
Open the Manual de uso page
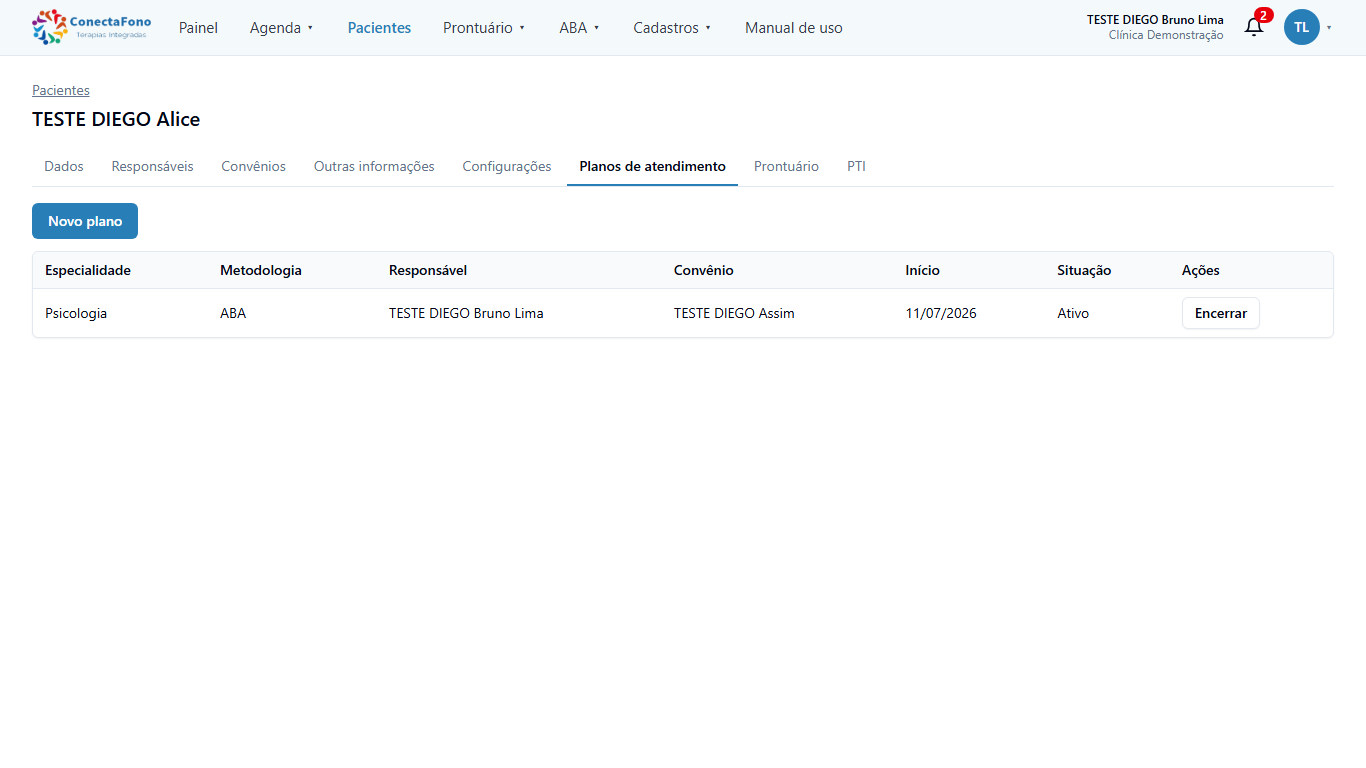(794, 28)
